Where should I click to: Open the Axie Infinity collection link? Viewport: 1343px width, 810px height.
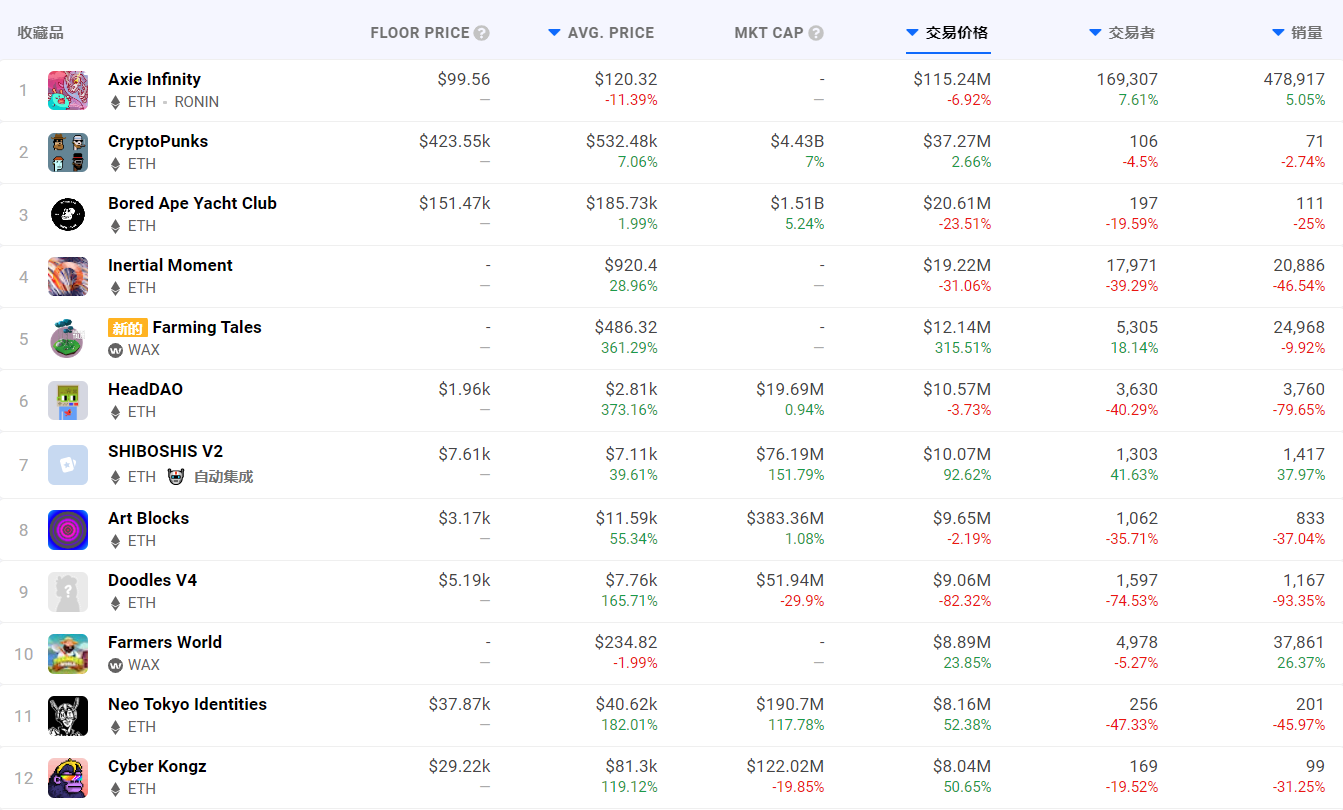154,79
